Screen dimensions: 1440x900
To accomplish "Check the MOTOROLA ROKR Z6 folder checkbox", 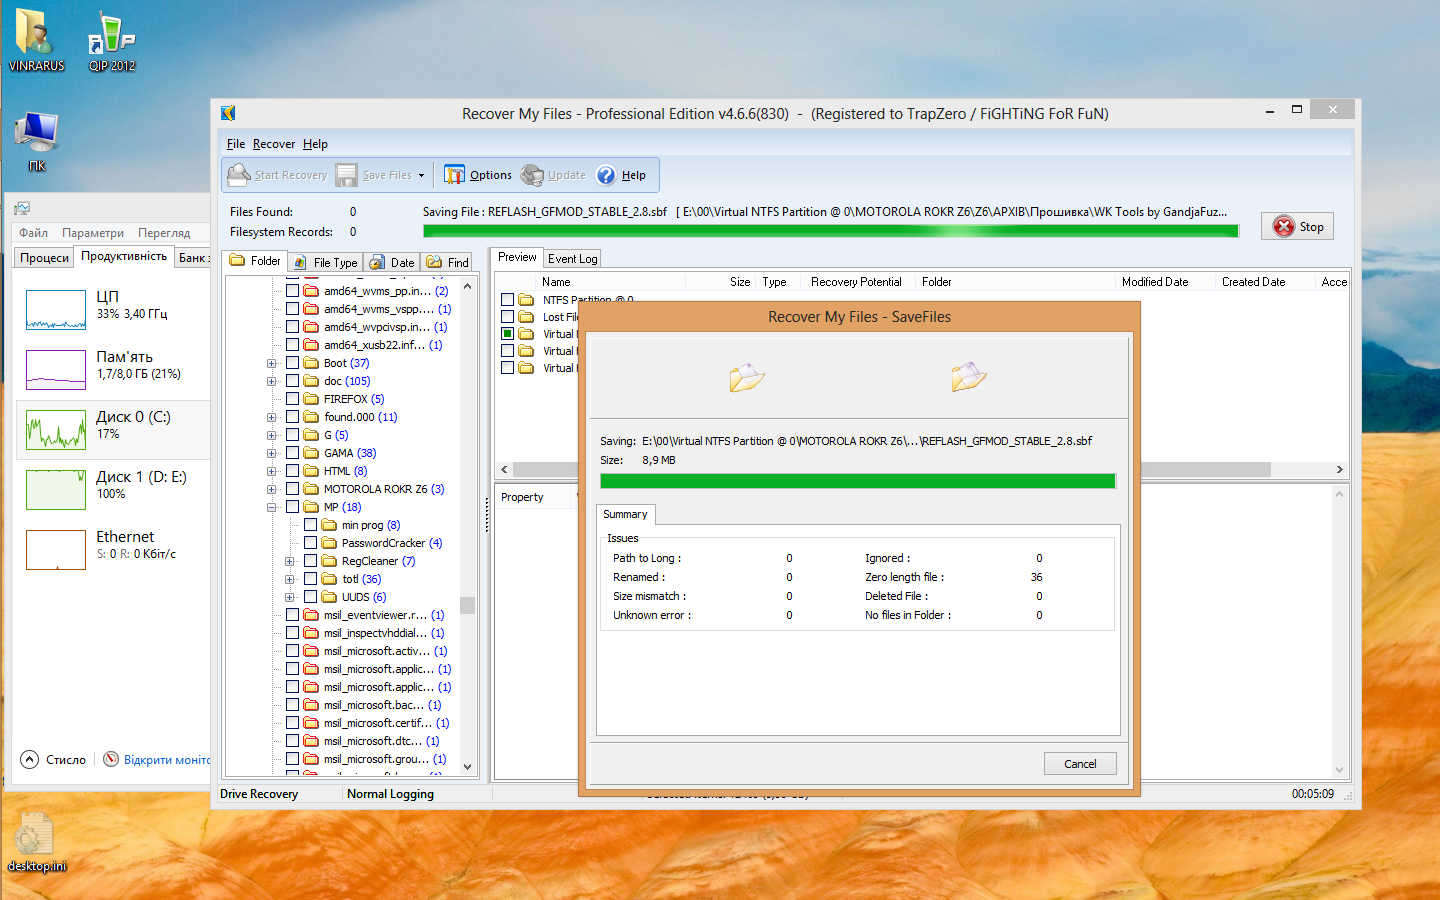I will click(x=293, y=489).
